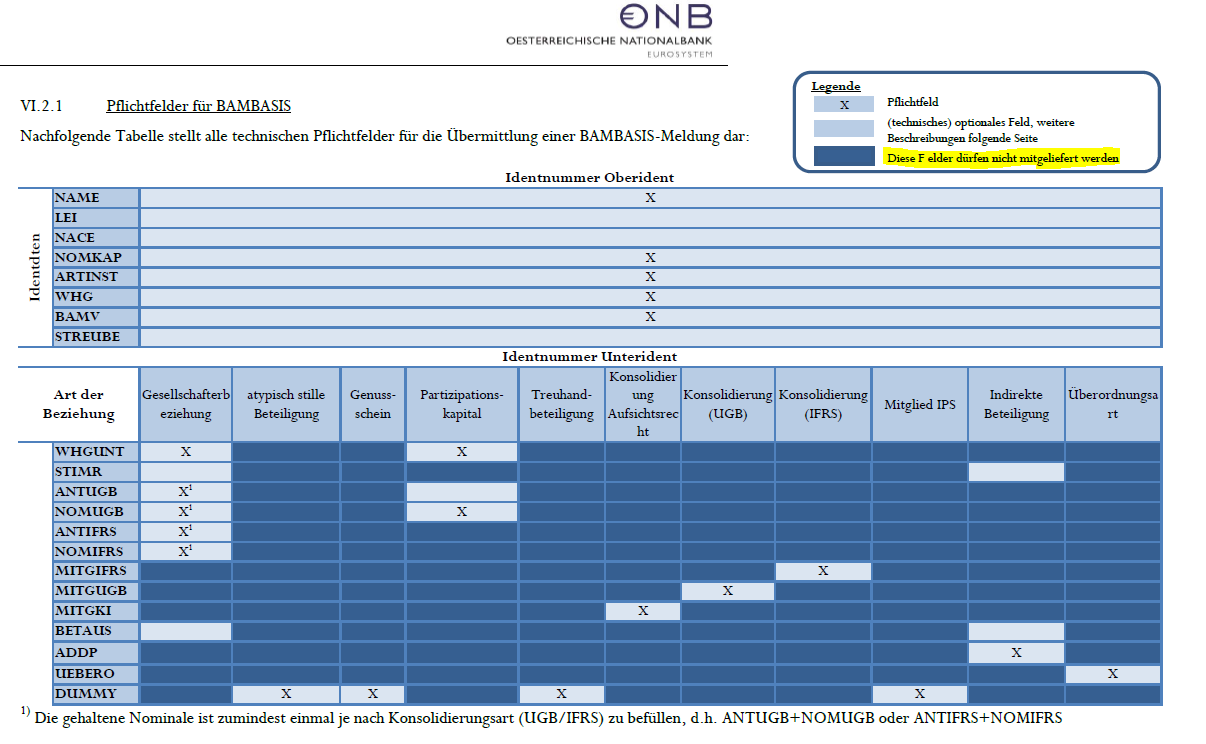Click the X in DUMMY row under Treuhand-beteiligung
Screen dimensions: 1206x744
click(561, 694)
